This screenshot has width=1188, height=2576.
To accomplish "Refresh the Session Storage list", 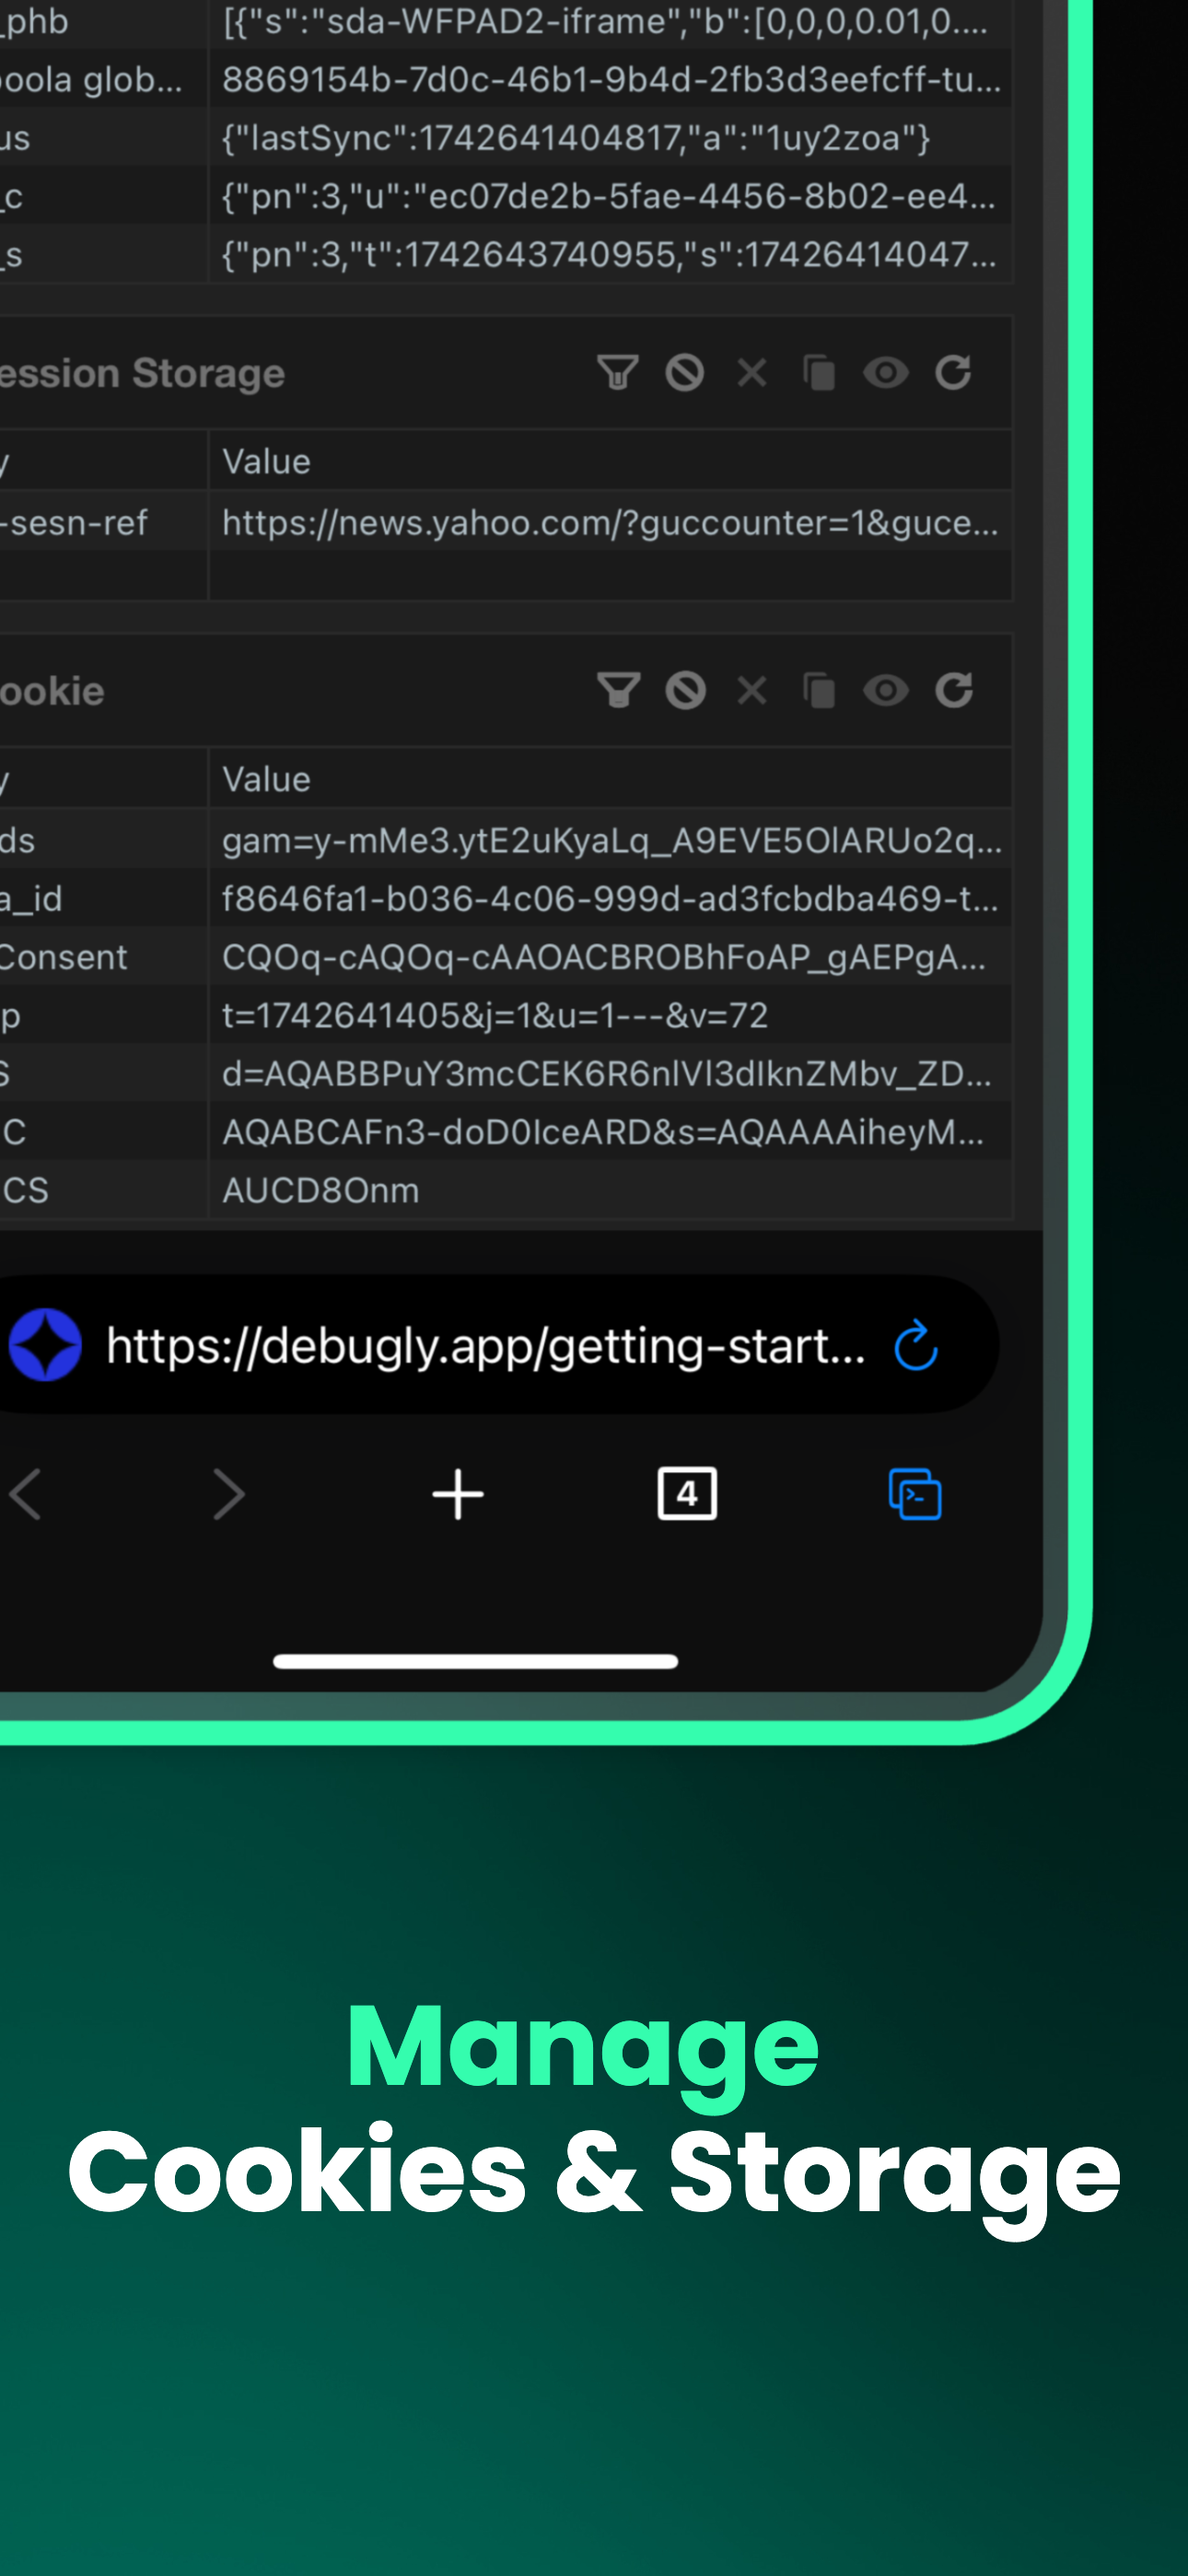I will 953,373.
